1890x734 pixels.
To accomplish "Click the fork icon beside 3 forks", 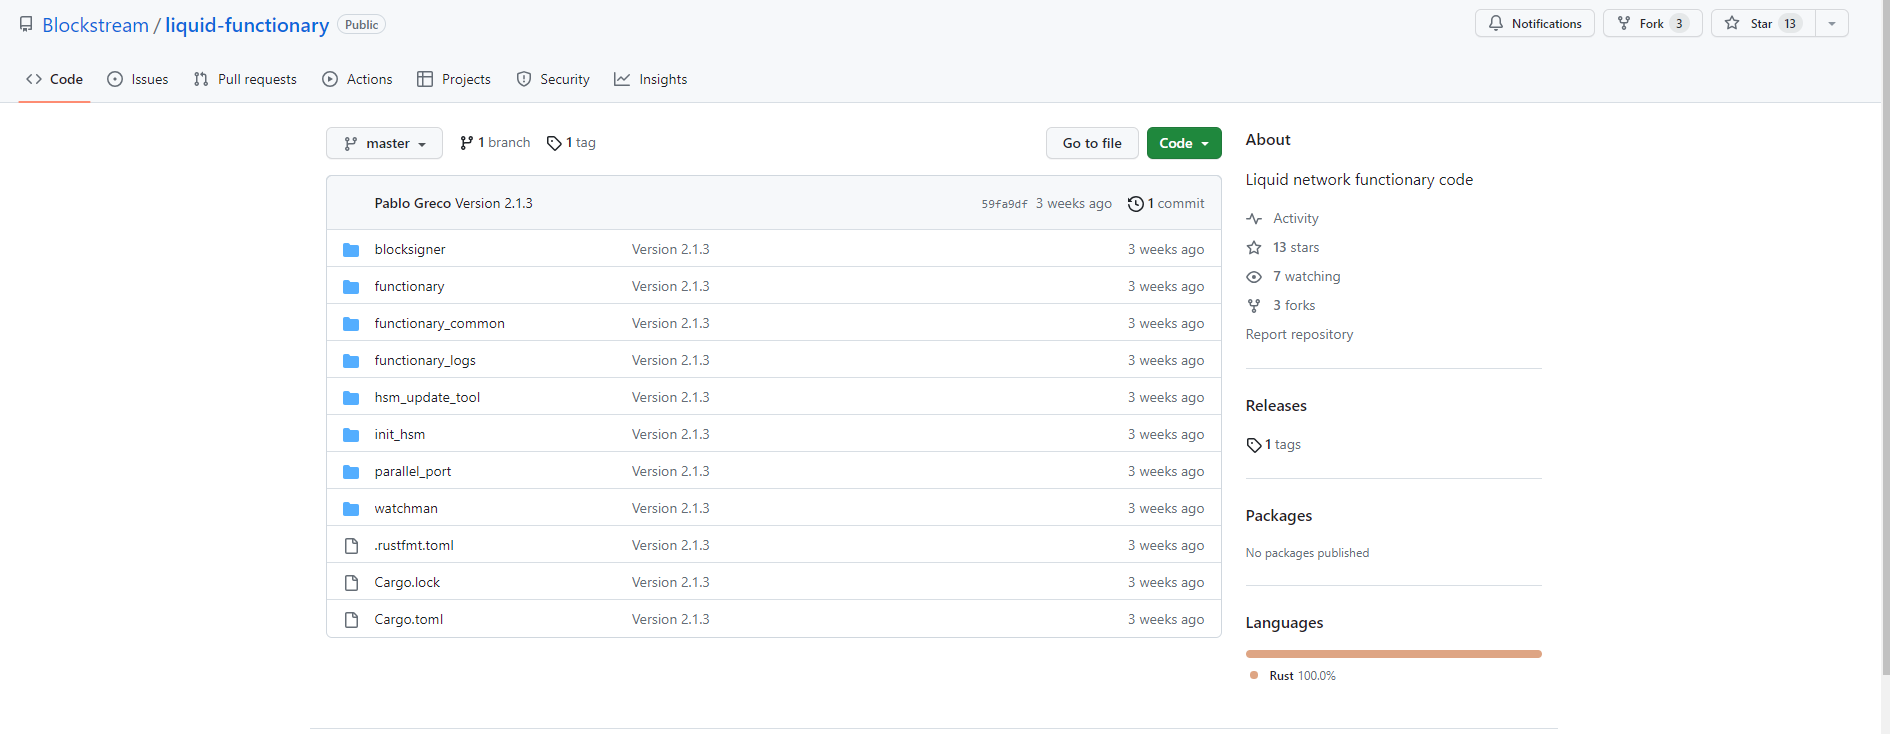I will click(x=1254, y=306).
